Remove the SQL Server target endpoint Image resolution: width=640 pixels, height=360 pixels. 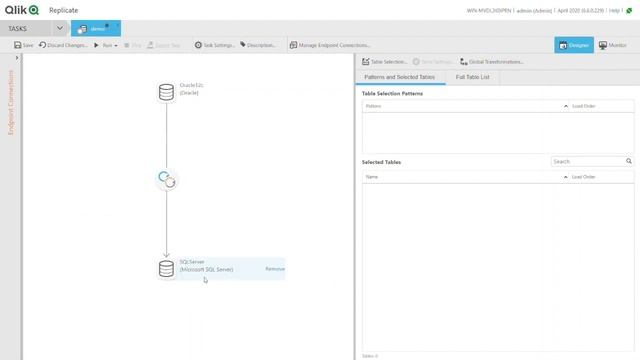click(275, 269)
